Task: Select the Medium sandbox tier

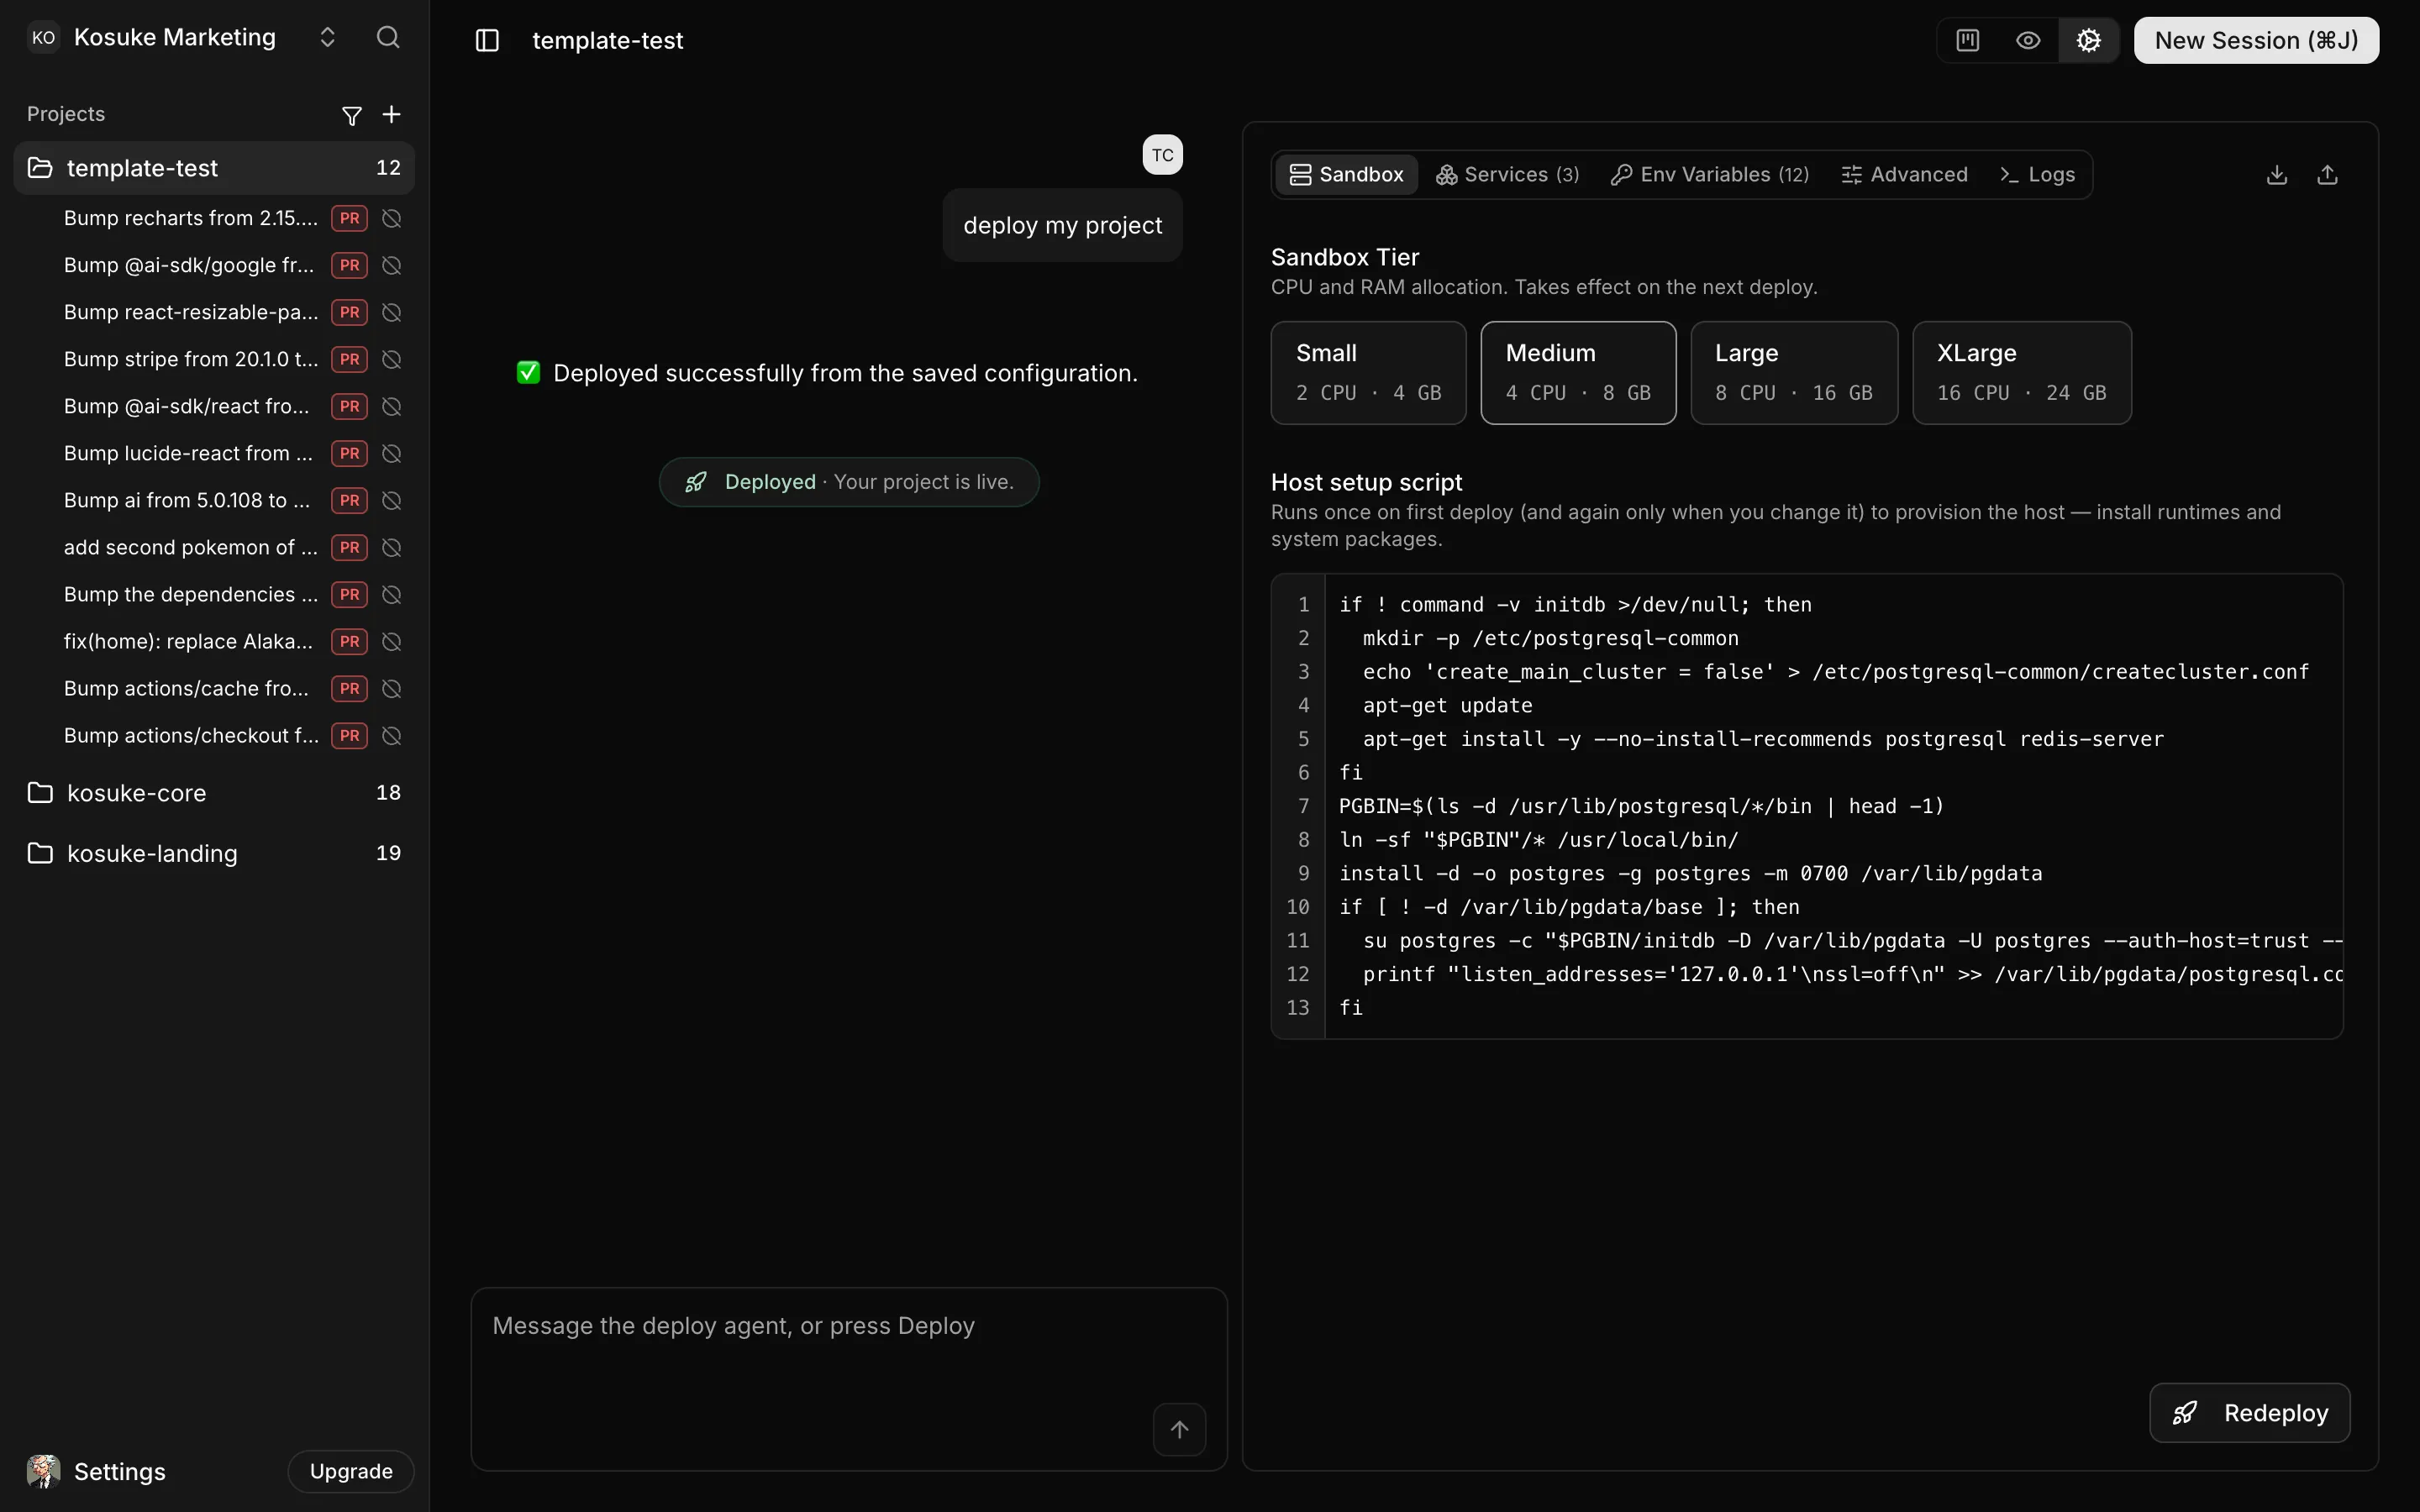Action: point(1578,373)
